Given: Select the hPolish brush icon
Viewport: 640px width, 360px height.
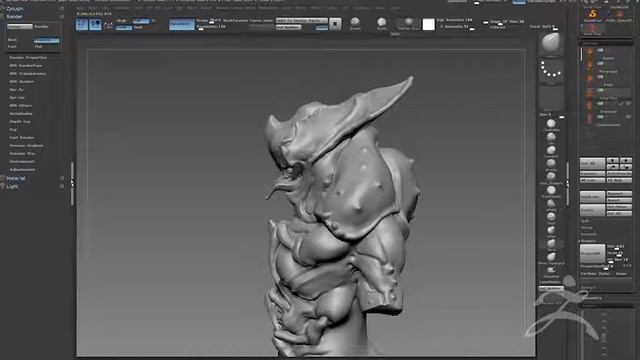Looking at the screenshot, I should pos(551,203).
